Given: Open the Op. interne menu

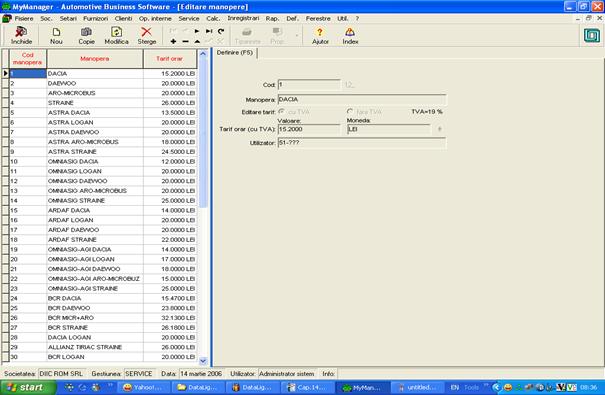Looking at the screenshot, I should [x=155, y=18].
